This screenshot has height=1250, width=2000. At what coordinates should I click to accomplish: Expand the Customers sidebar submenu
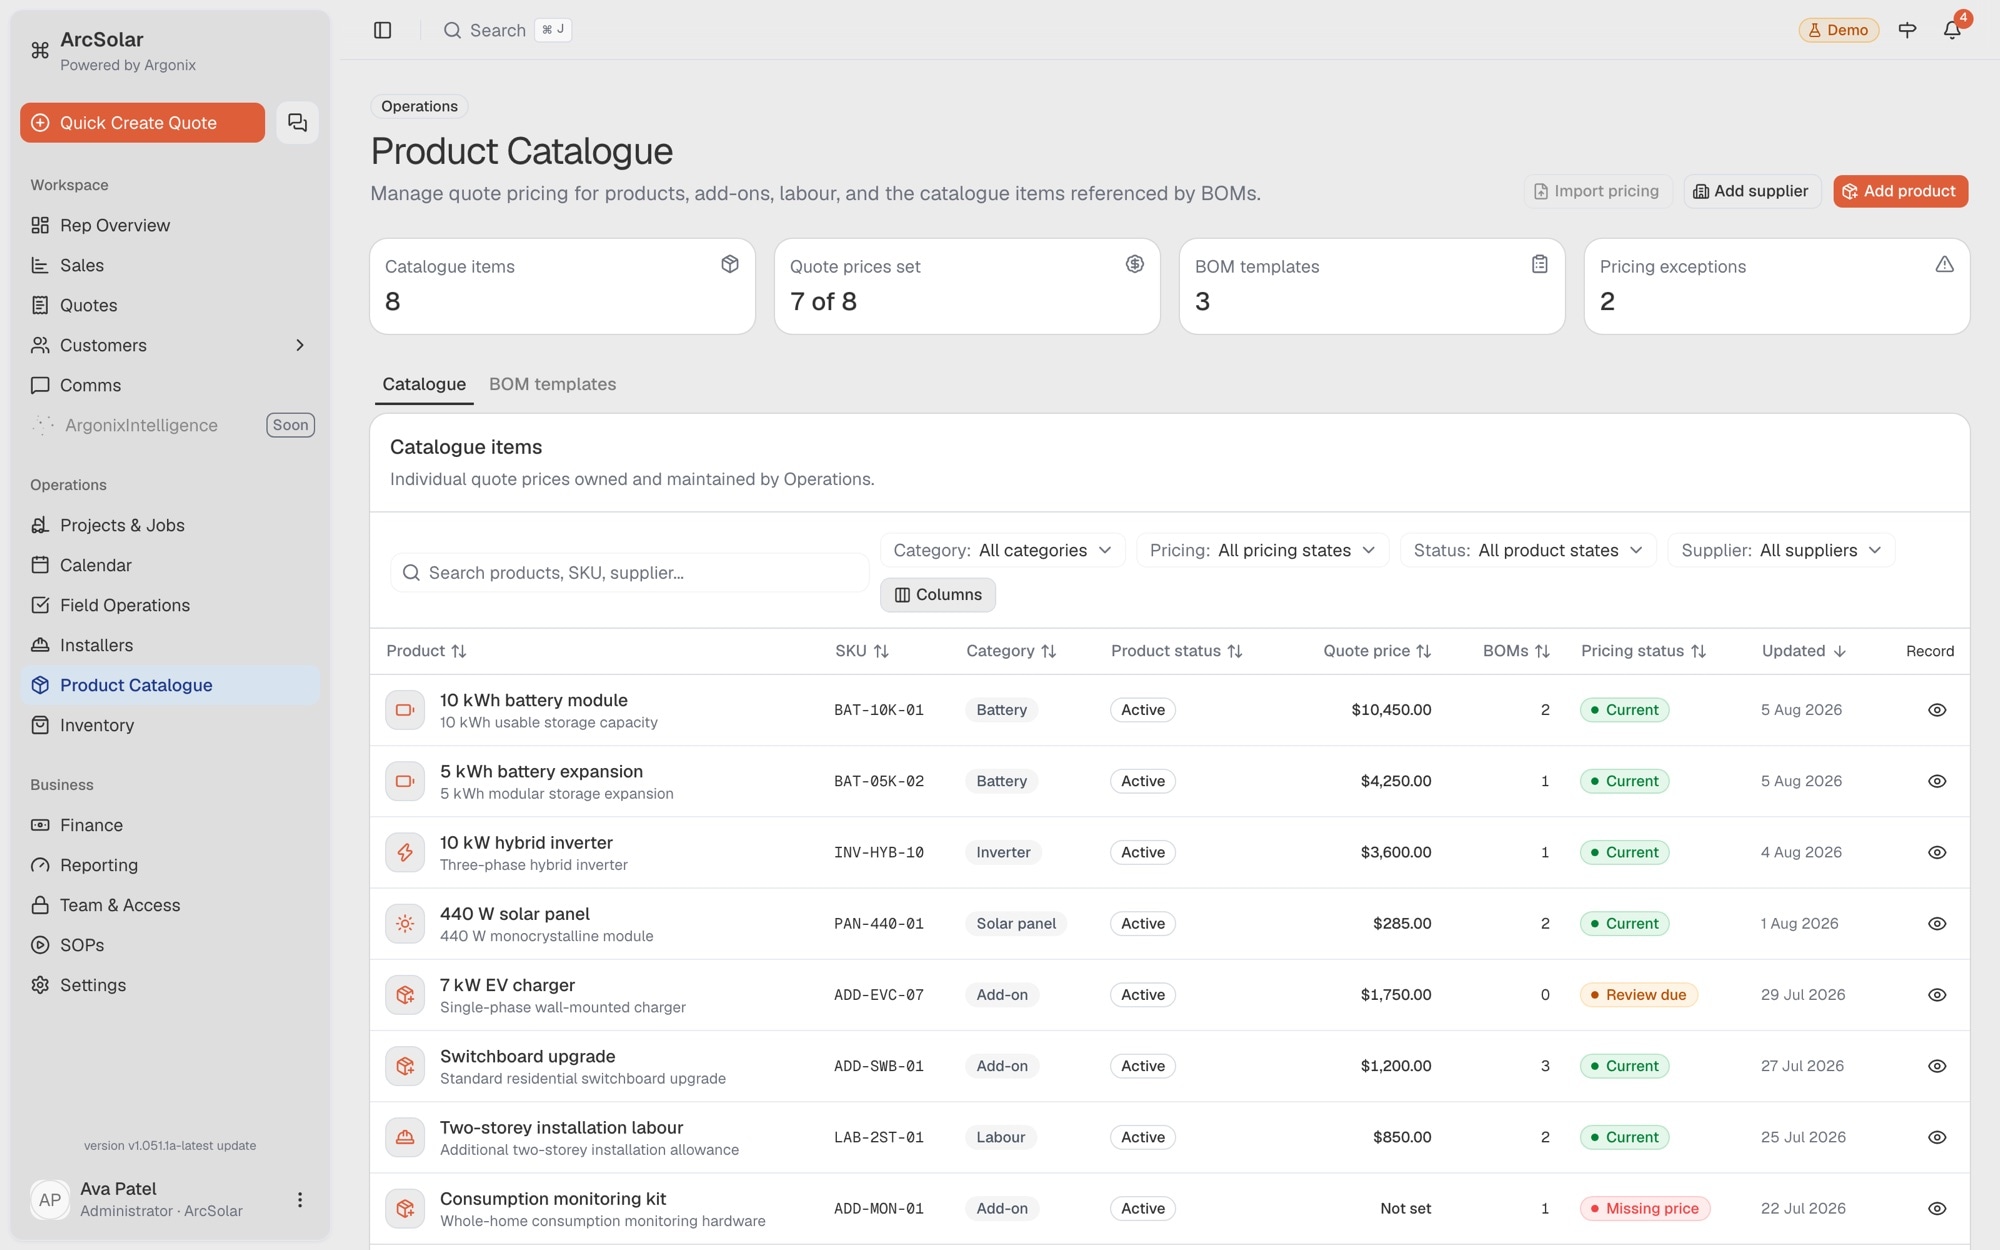(299, 345)
